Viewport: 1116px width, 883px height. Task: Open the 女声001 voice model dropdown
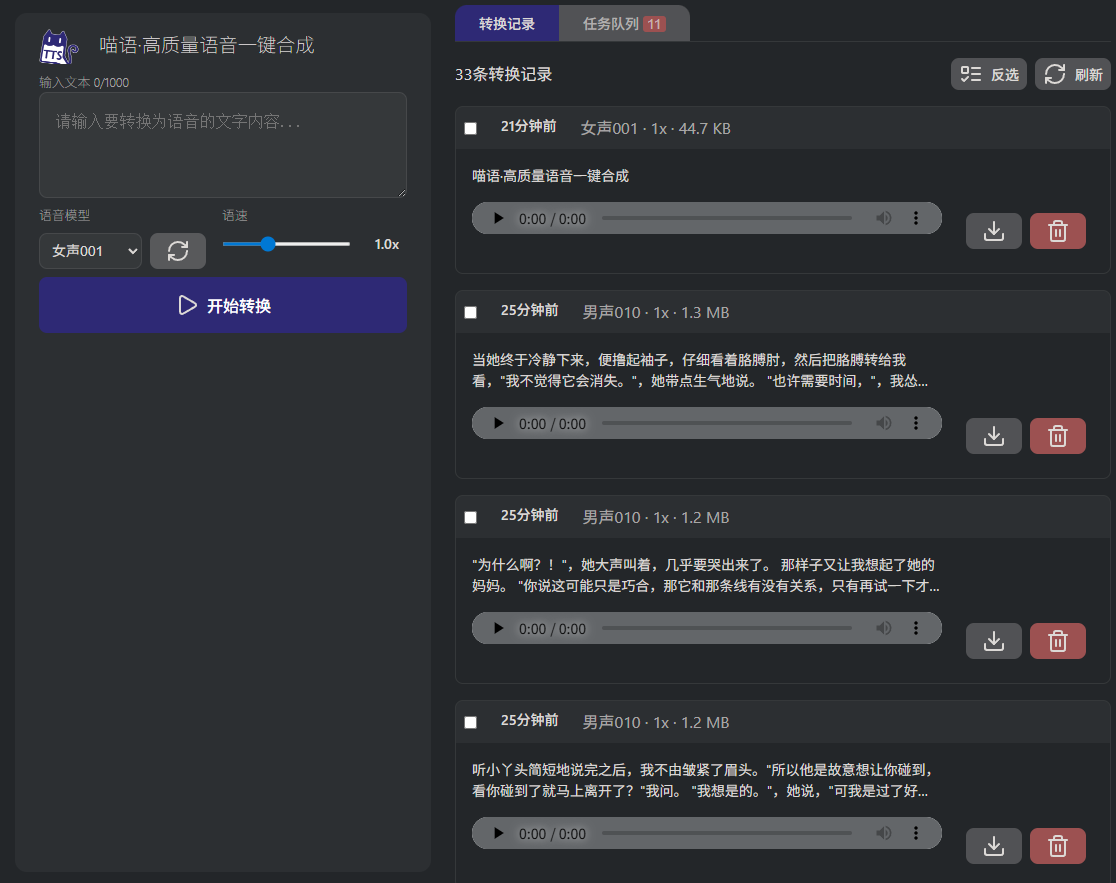90,250
